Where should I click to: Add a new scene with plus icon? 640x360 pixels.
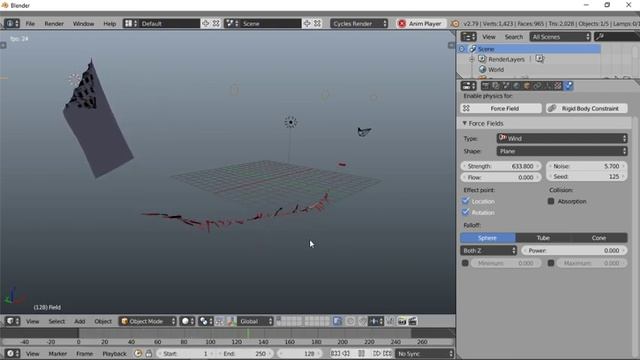(307, 23)
